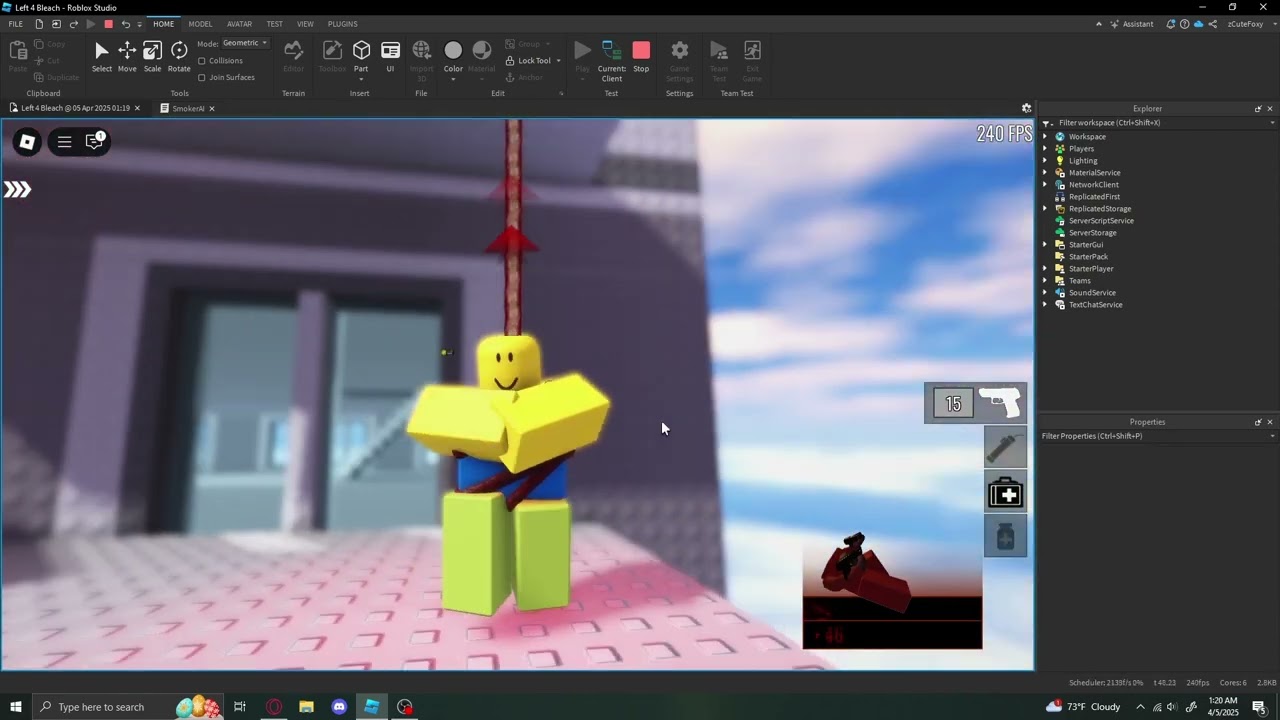Viewport: 1280px width, 720px height.
Task: Switch to the MODEL ribbon tab
Action: click(200, 24)
